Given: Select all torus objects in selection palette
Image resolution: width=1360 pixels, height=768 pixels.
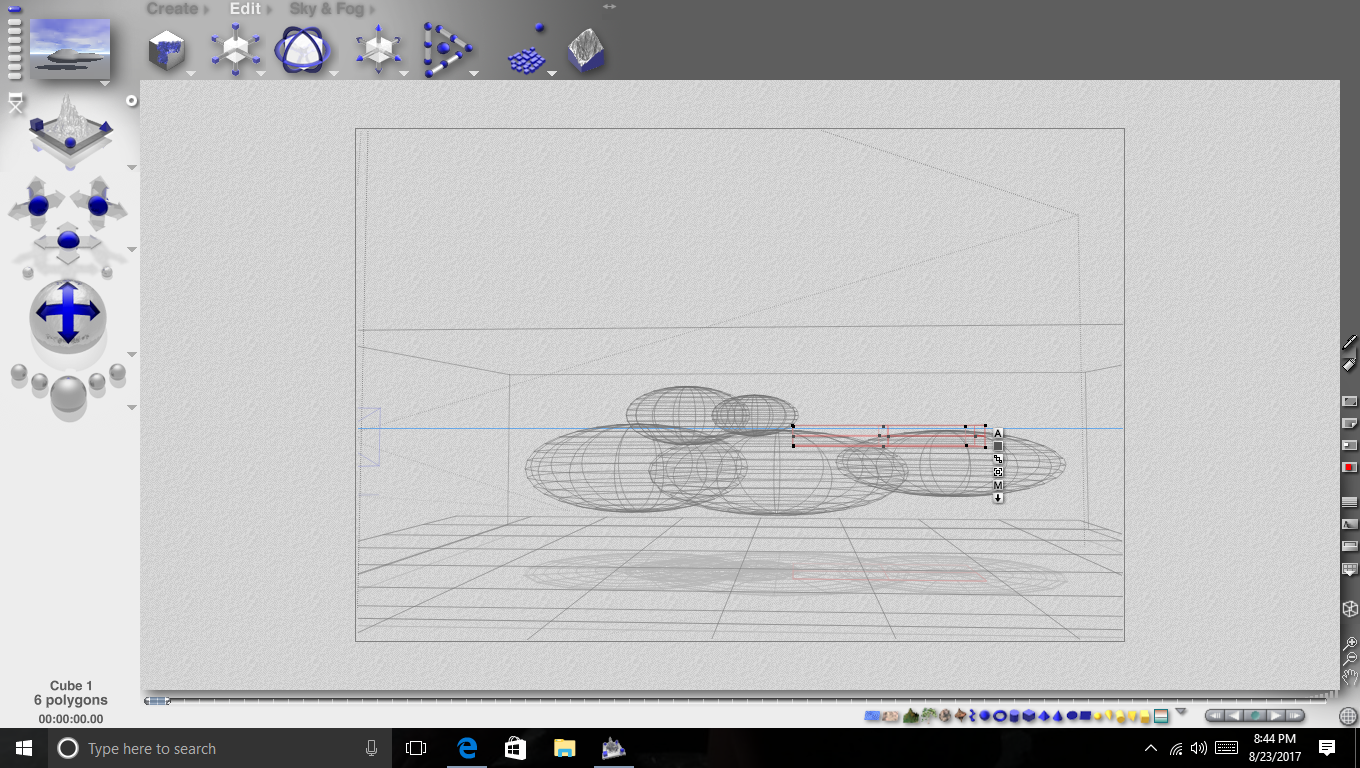Looking at the screenshot, I should [999, 716].
